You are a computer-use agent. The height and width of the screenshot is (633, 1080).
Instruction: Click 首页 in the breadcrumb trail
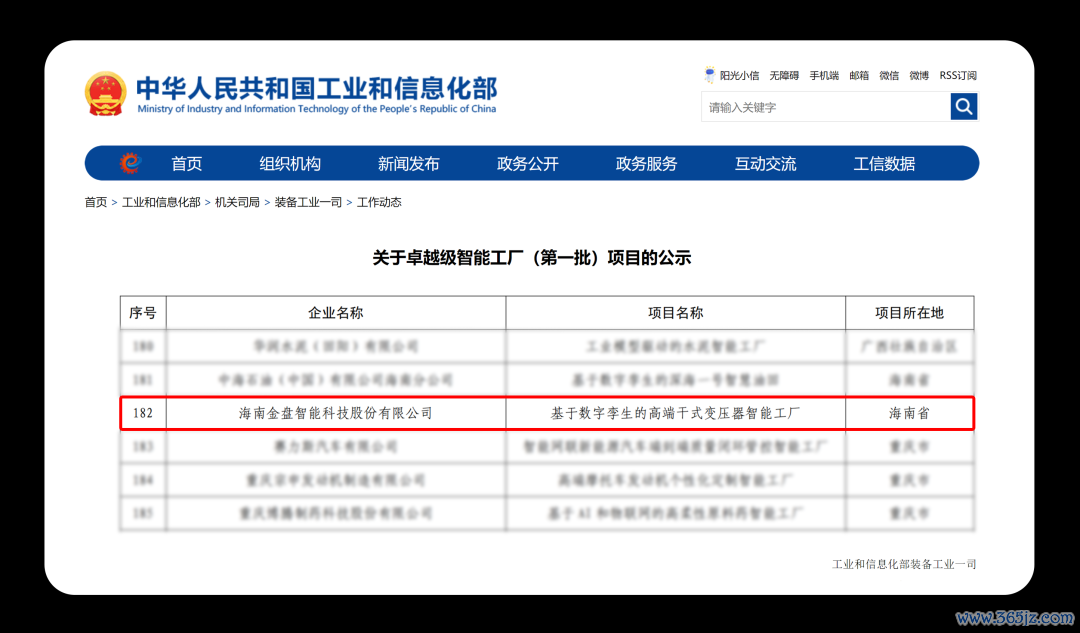pos(96,203)
